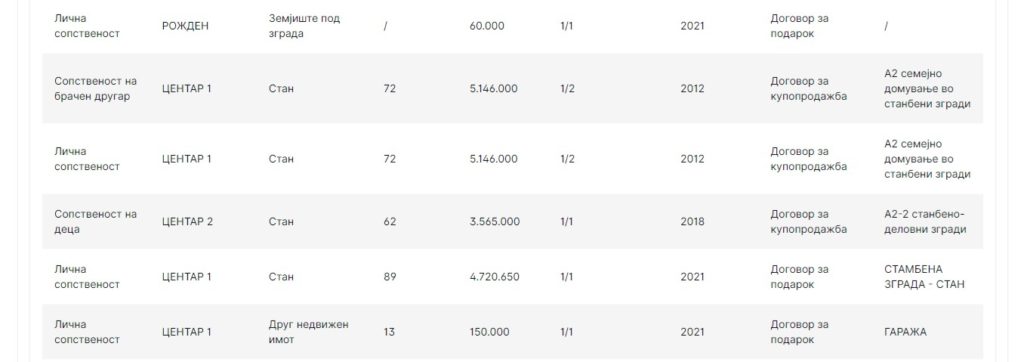This screenshot has width=1024, height=362.
Task: Click Договор за купопродажба in 2018 row
Action: tap(808, 222)
